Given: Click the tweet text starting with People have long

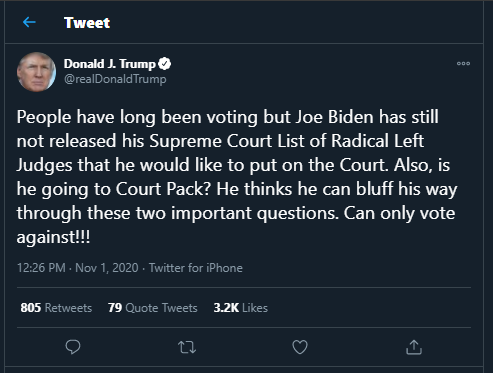Looking at the screenshot, I should click(237, 177).
